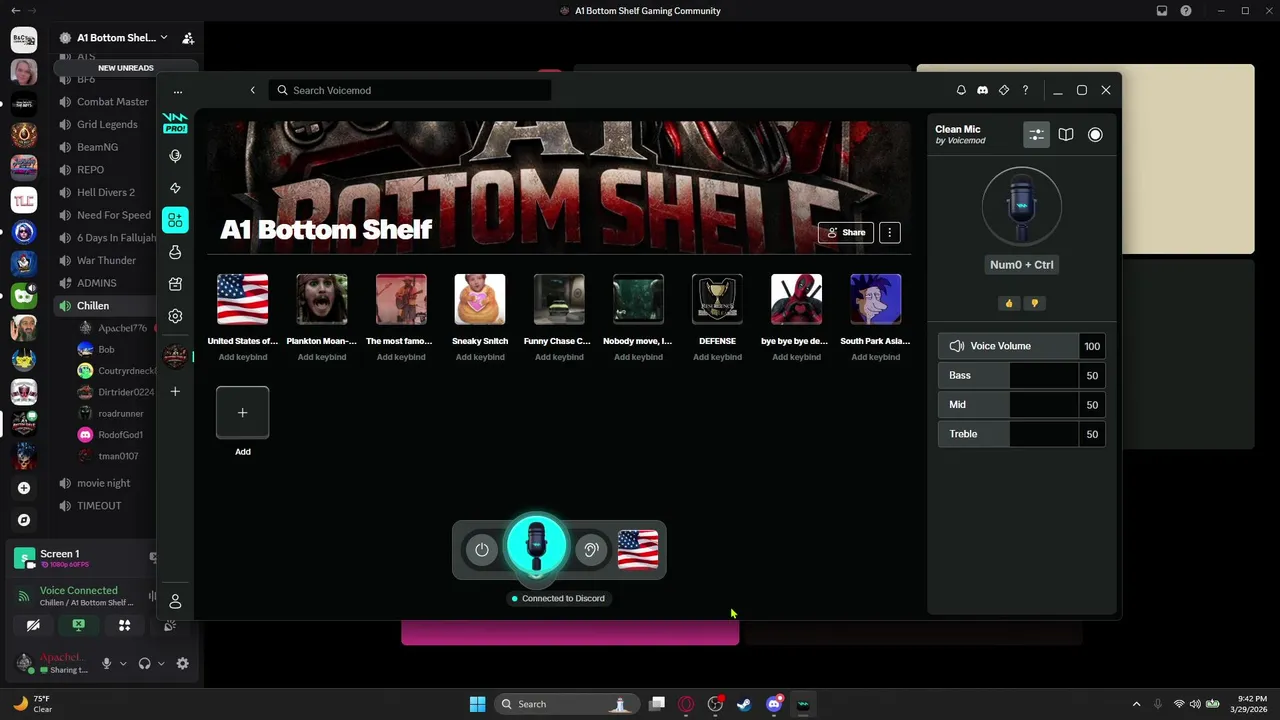Open Voicemod help question mark

[1025, 90]
